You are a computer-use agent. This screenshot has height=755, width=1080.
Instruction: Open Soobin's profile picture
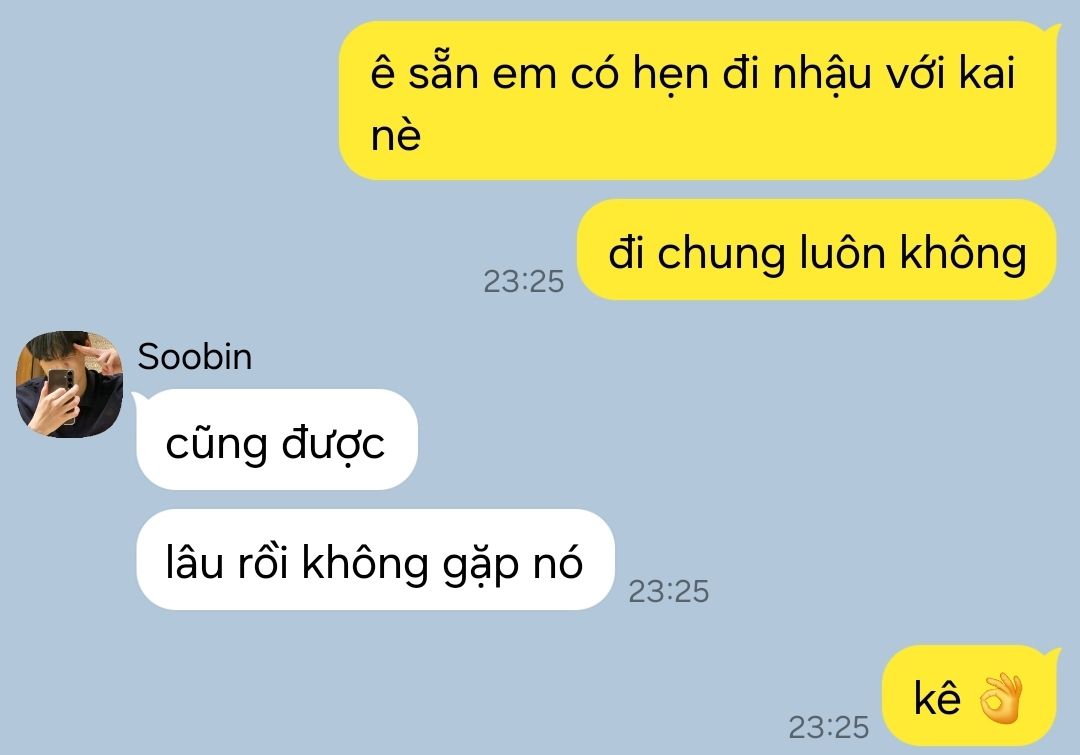(70, 384)
